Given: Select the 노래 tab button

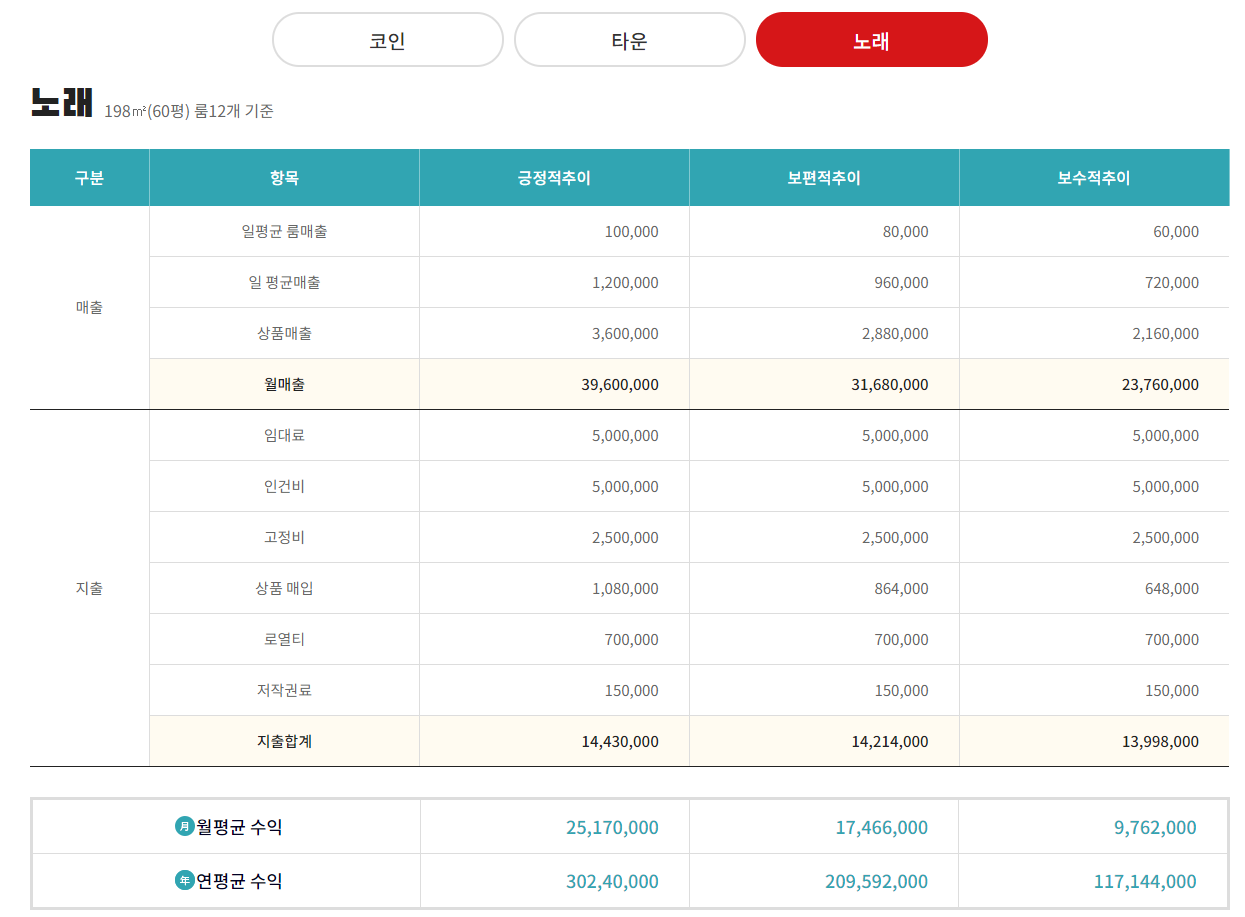Looking at the screenshot, I should (x=871, y=39).
